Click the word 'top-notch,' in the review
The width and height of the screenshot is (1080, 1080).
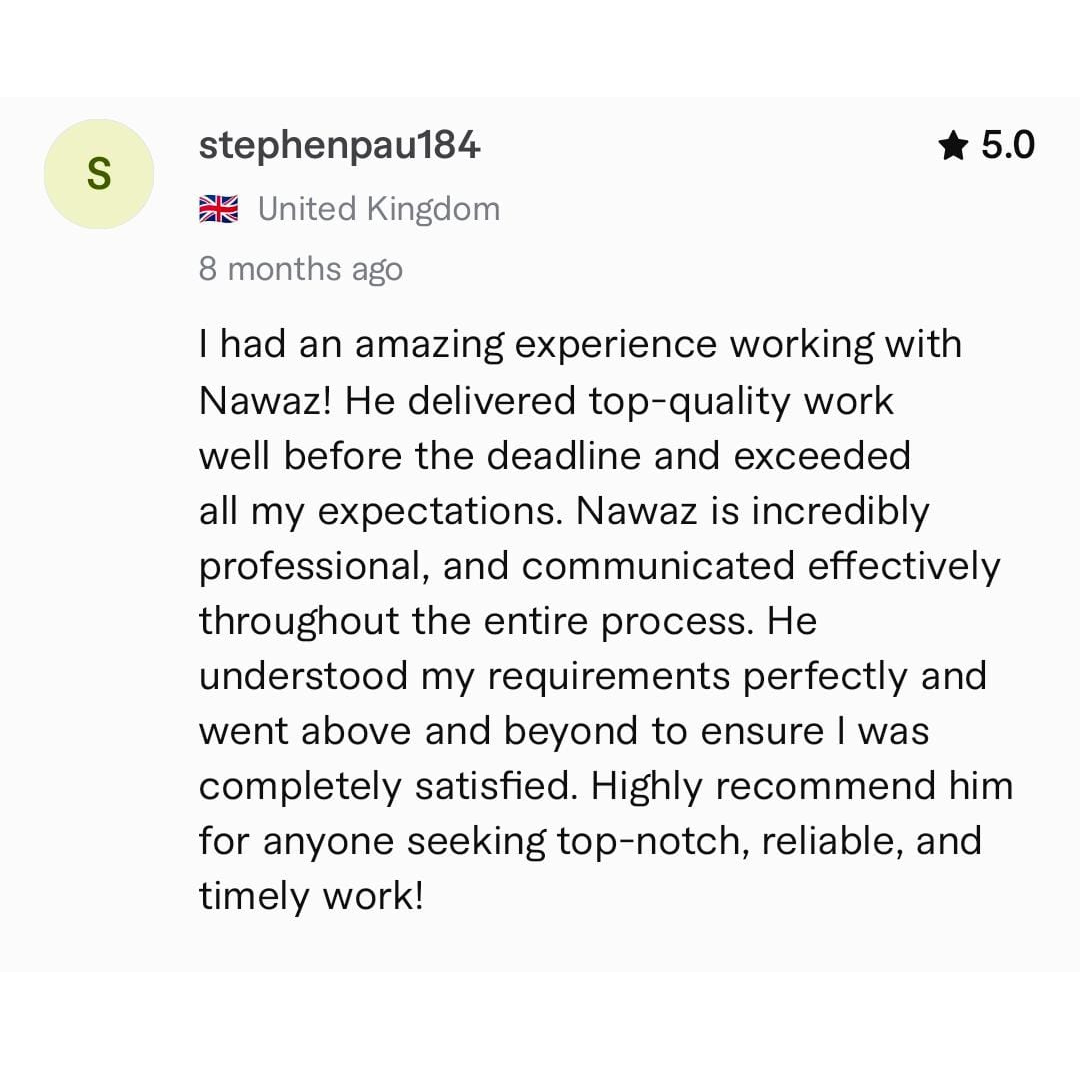[653, 843]
